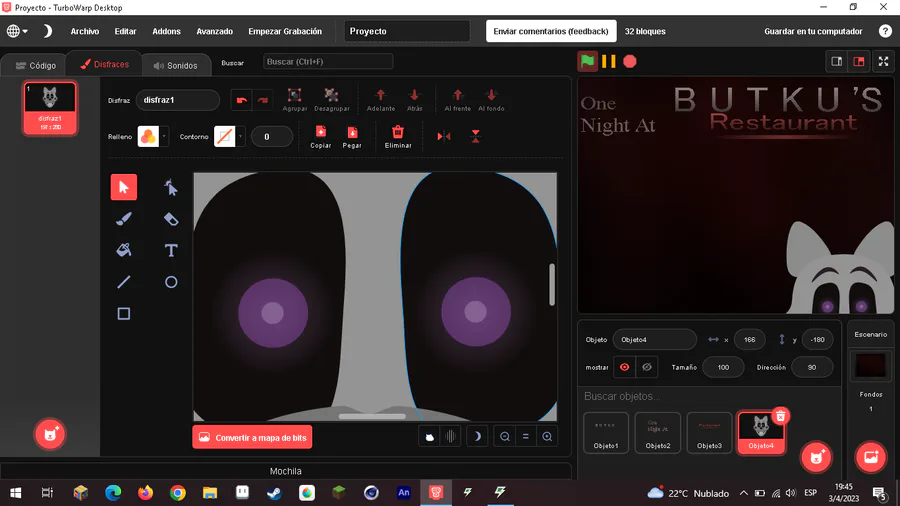Click the Undo arrow in costume editor

pos(242,100)
